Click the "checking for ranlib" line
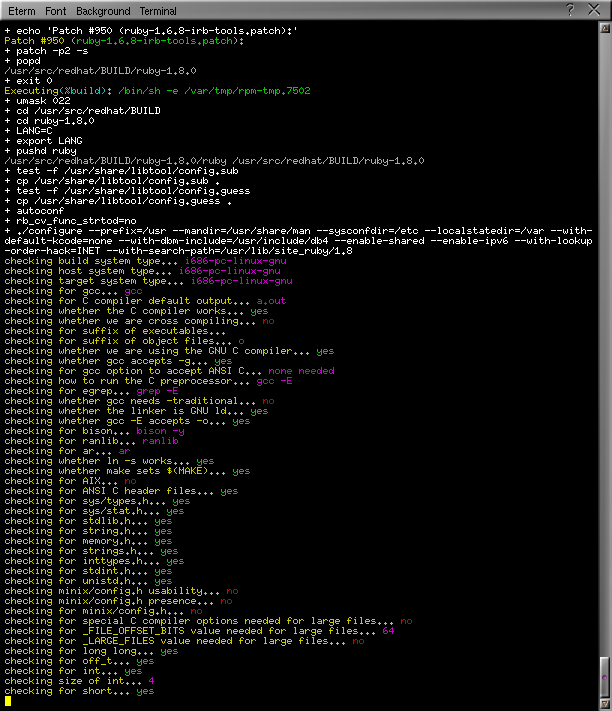This screenshot has width=612, height=711. pos(92,441)
